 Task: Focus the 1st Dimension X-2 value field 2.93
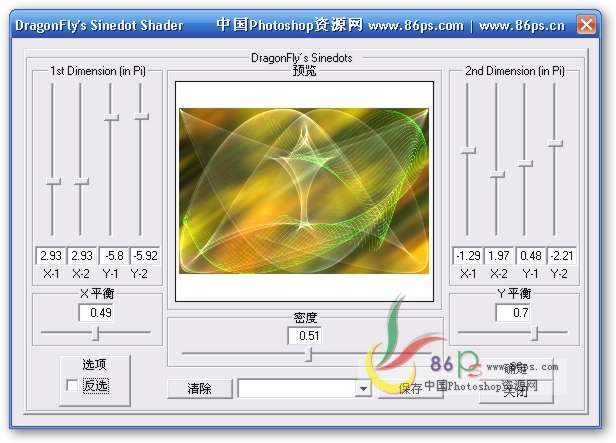tap(82, 256)
